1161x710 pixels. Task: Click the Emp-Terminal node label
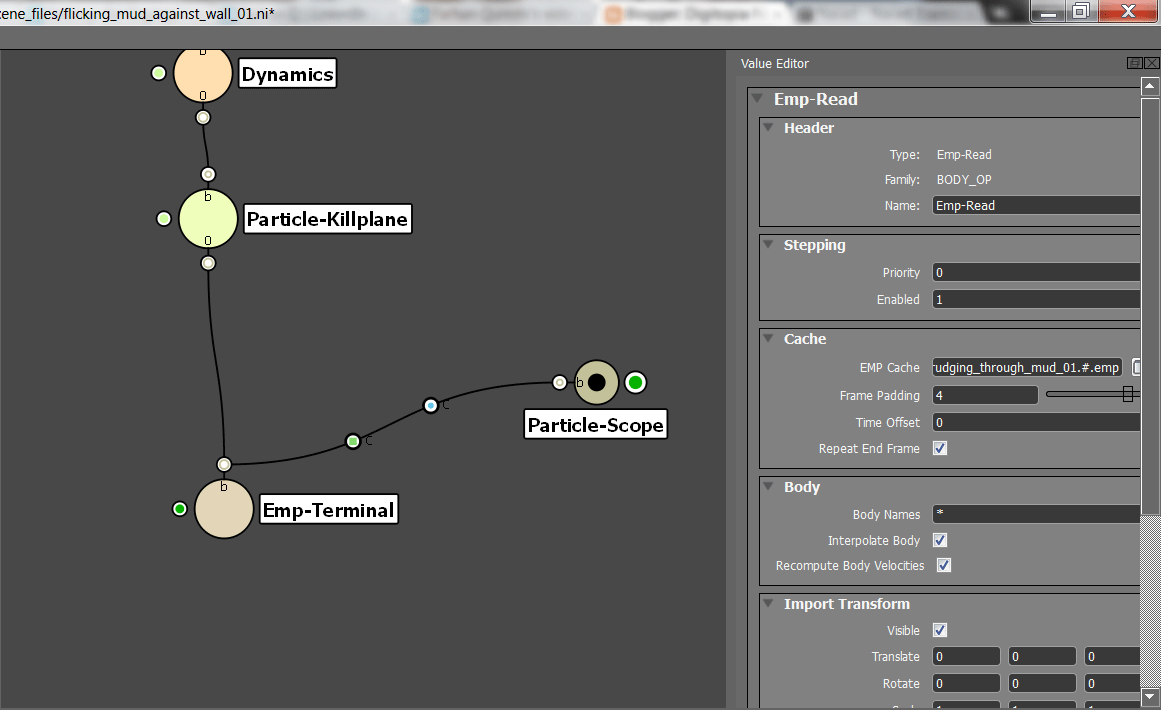pyautogui.click(x=329, y=509)
